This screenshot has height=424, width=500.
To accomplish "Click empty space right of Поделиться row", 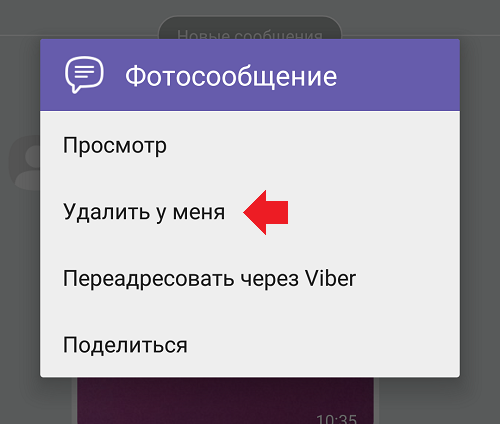I will point(323,345).
